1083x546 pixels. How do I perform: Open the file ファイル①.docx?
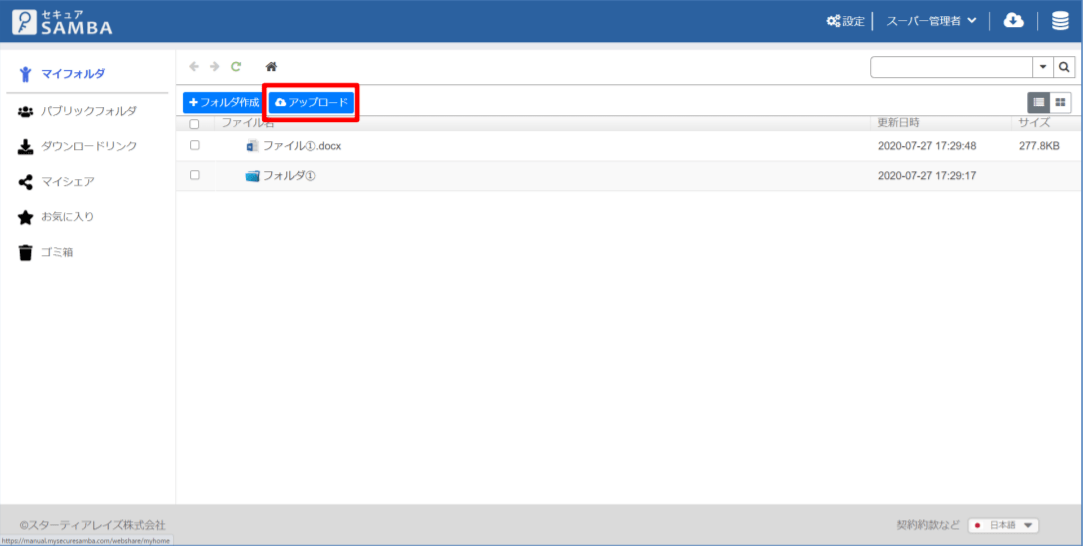point(302,146)
